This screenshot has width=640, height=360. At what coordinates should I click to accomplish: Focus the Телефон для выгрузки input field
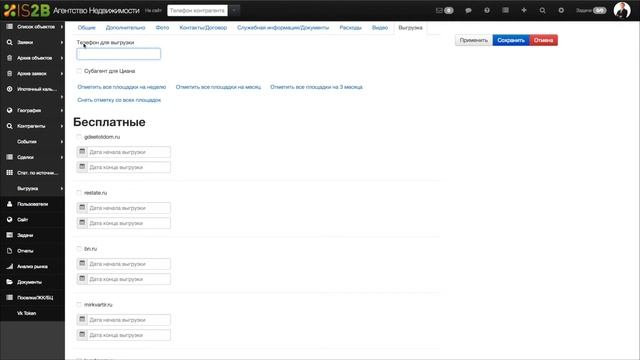point(118,54)
